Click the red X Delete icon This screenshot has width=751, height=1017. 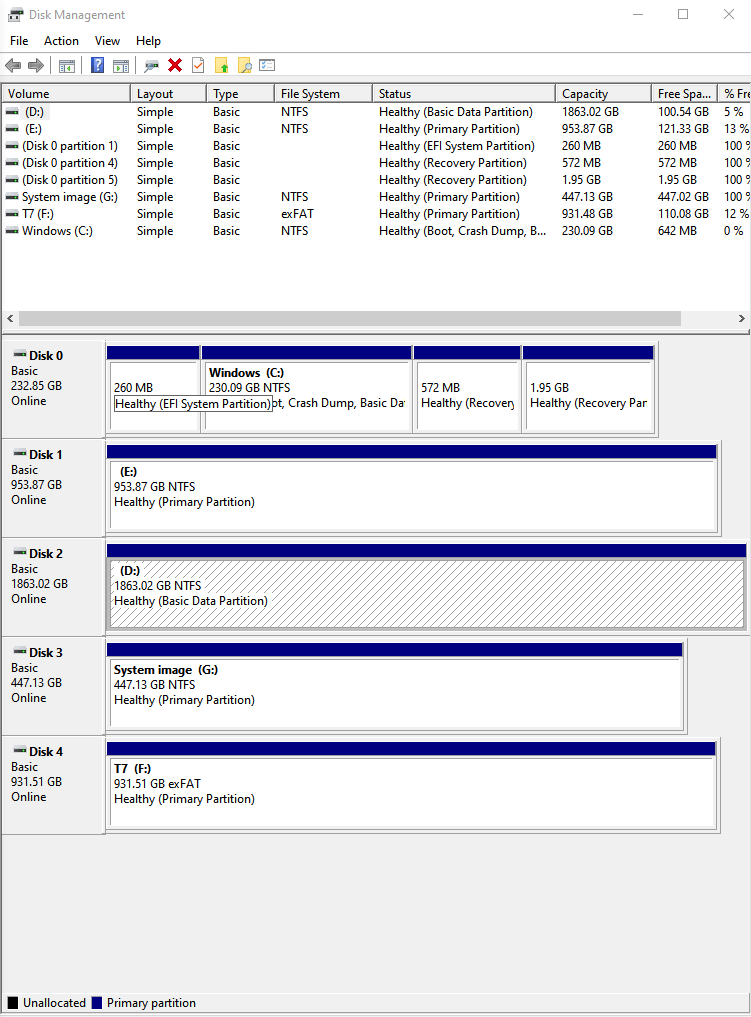(174, 66)
